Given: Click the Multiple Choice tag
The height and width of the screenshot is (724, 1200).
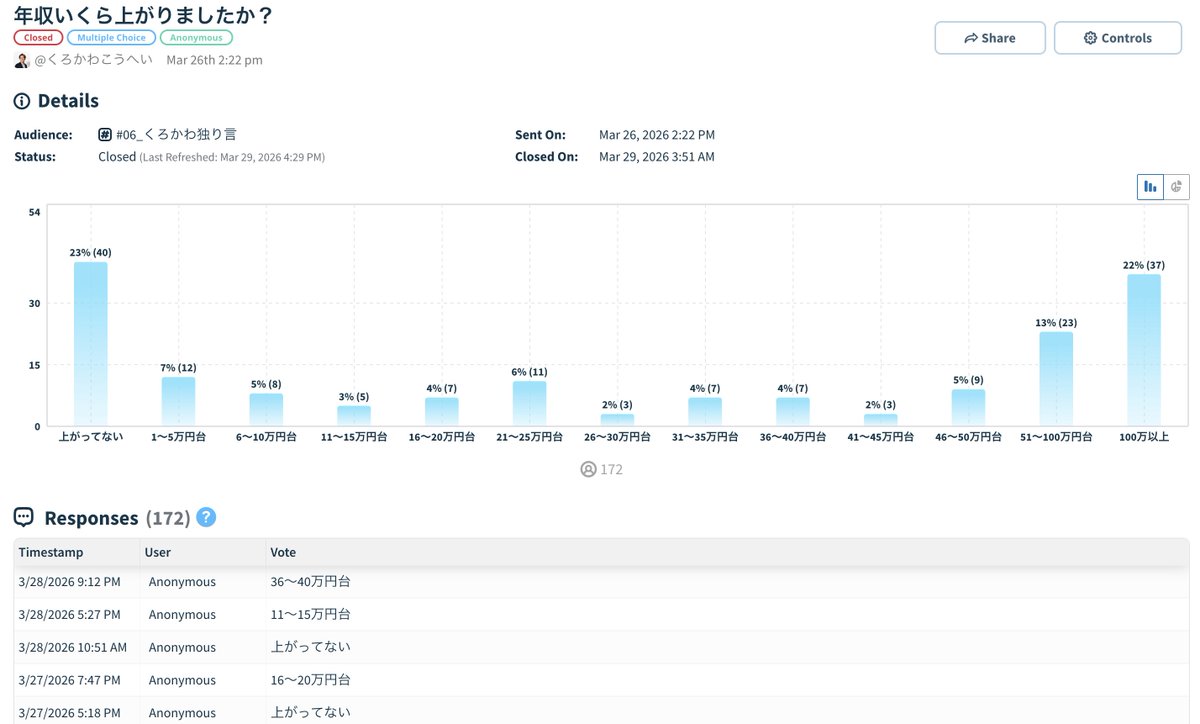Looking at the screenshot, I should tap(112, 38).
